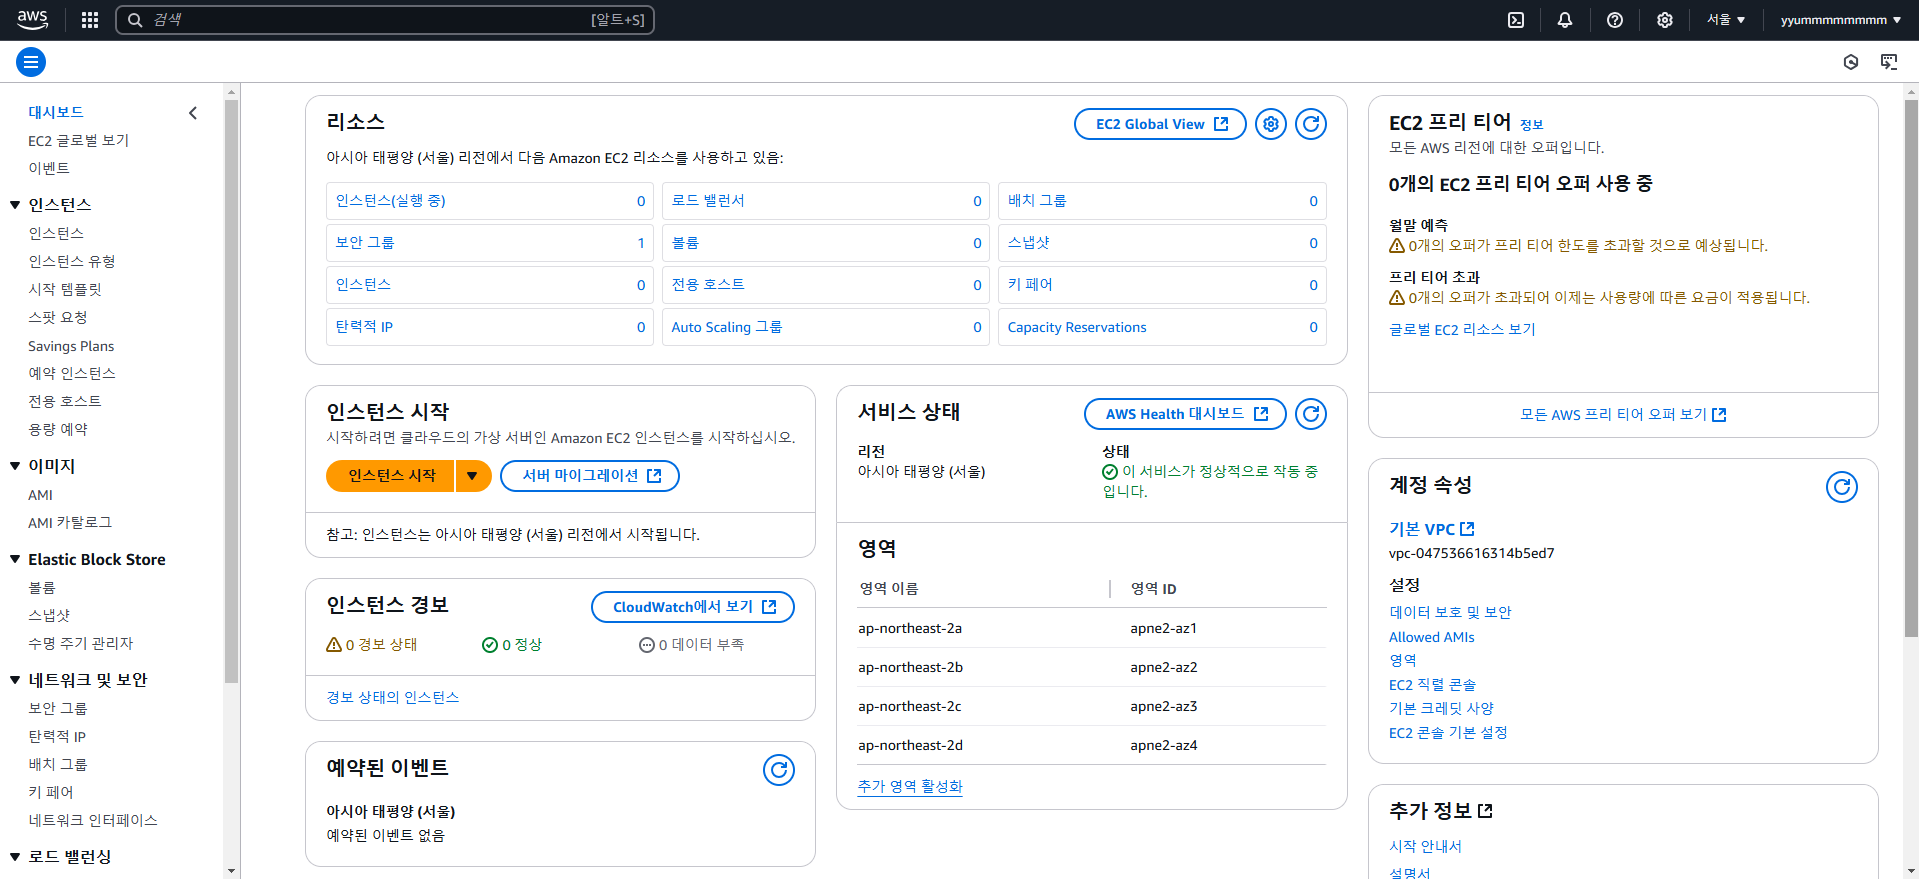
Task: Refresh the 리소스 panel
Action: coord(1311,124)
